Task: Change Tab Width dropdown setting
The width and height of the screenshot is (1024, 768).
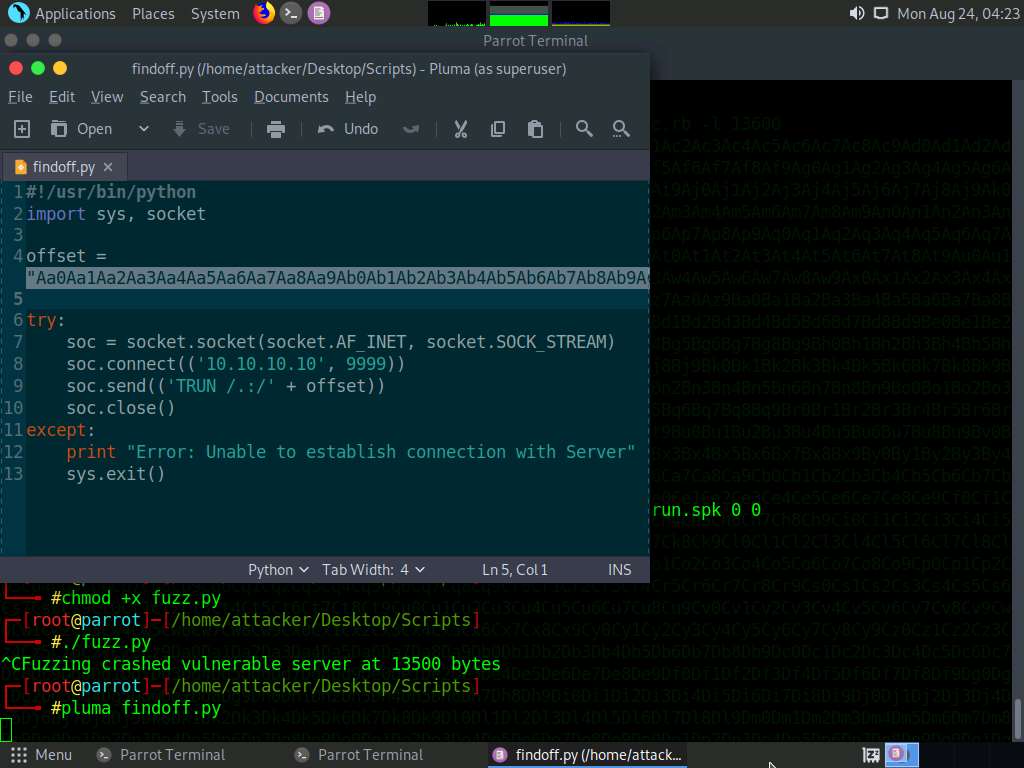Action: [x=374, y=570]
